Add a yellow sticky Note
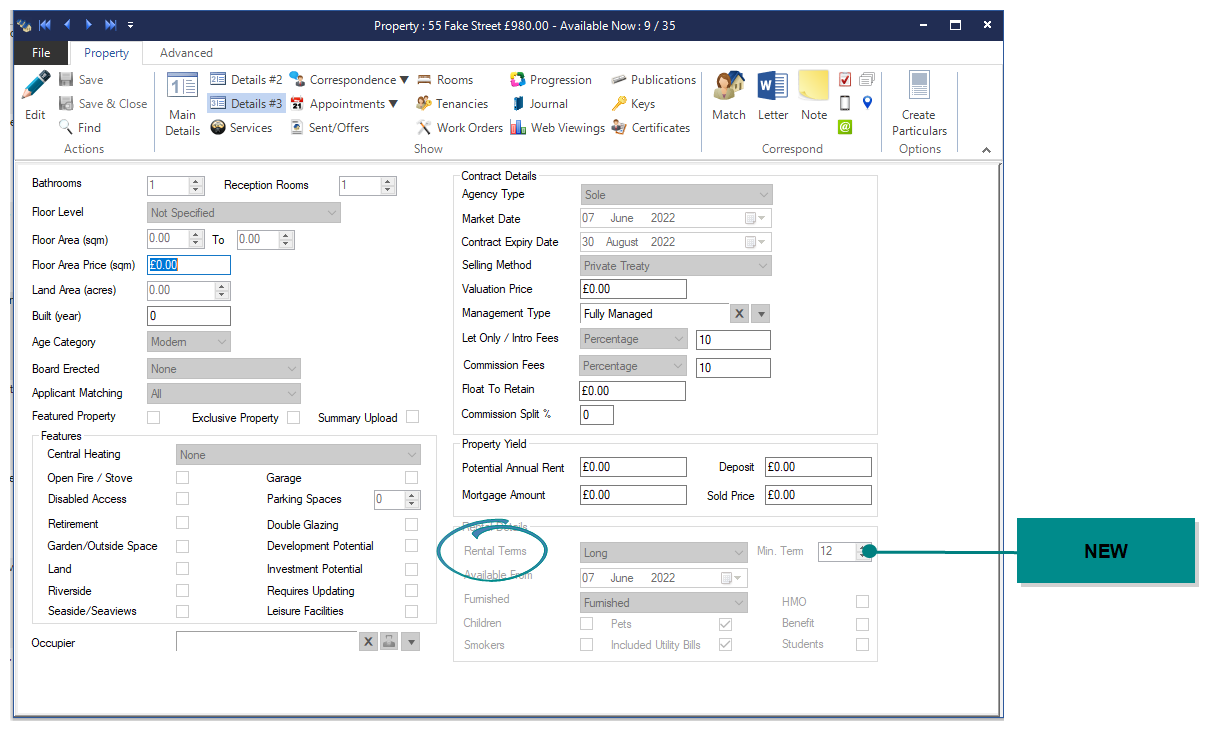1209x731 pixels. coord(814,90)
